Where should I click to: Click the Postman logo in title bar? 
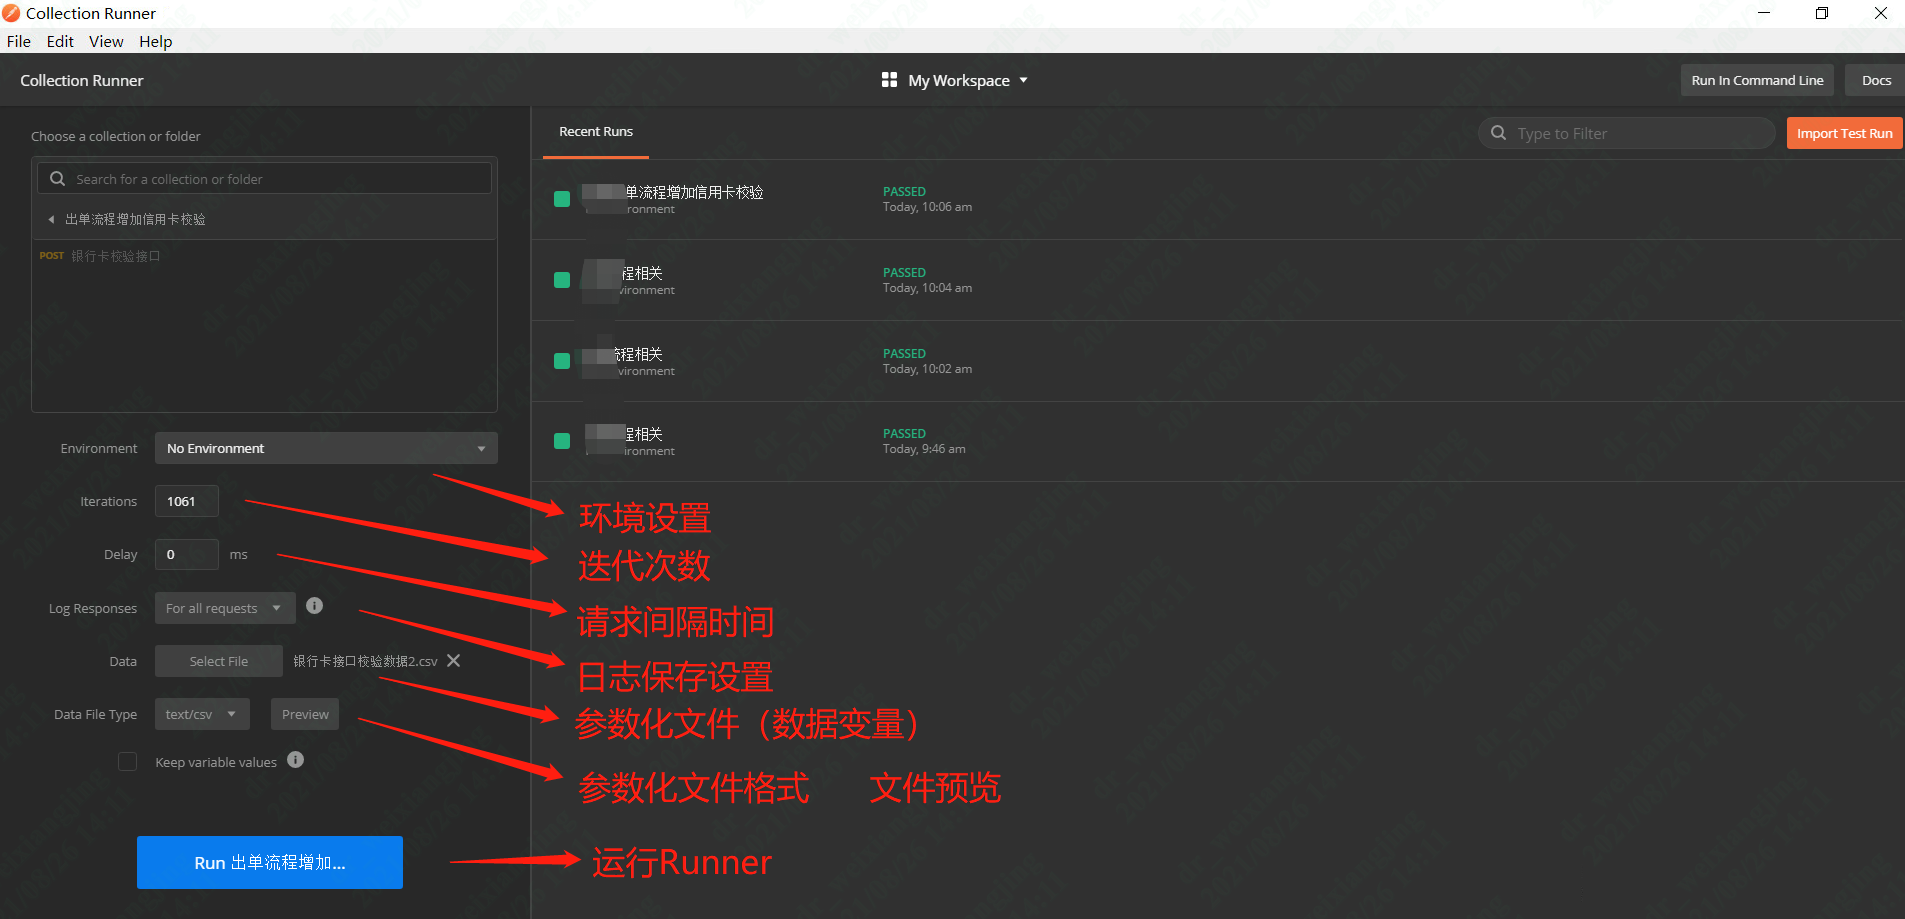[11, 13]
